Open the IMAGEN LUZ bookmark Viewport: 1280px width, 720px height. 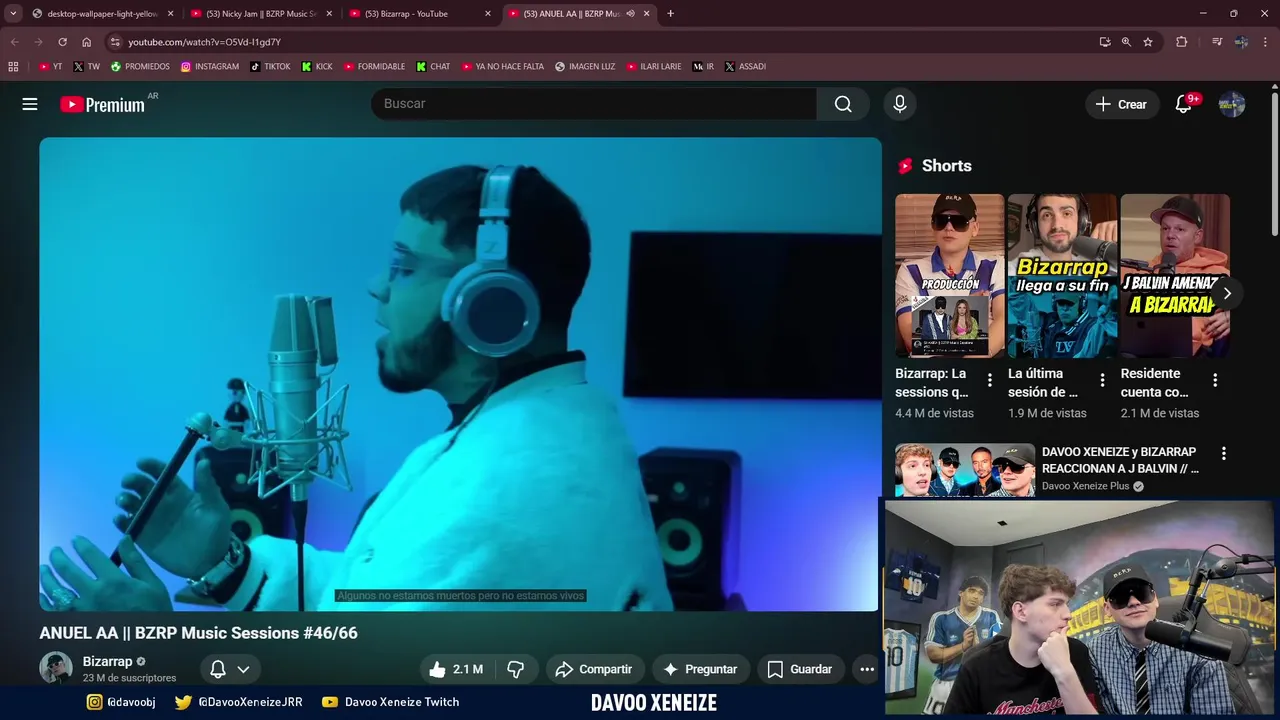(x=585, y=67)
